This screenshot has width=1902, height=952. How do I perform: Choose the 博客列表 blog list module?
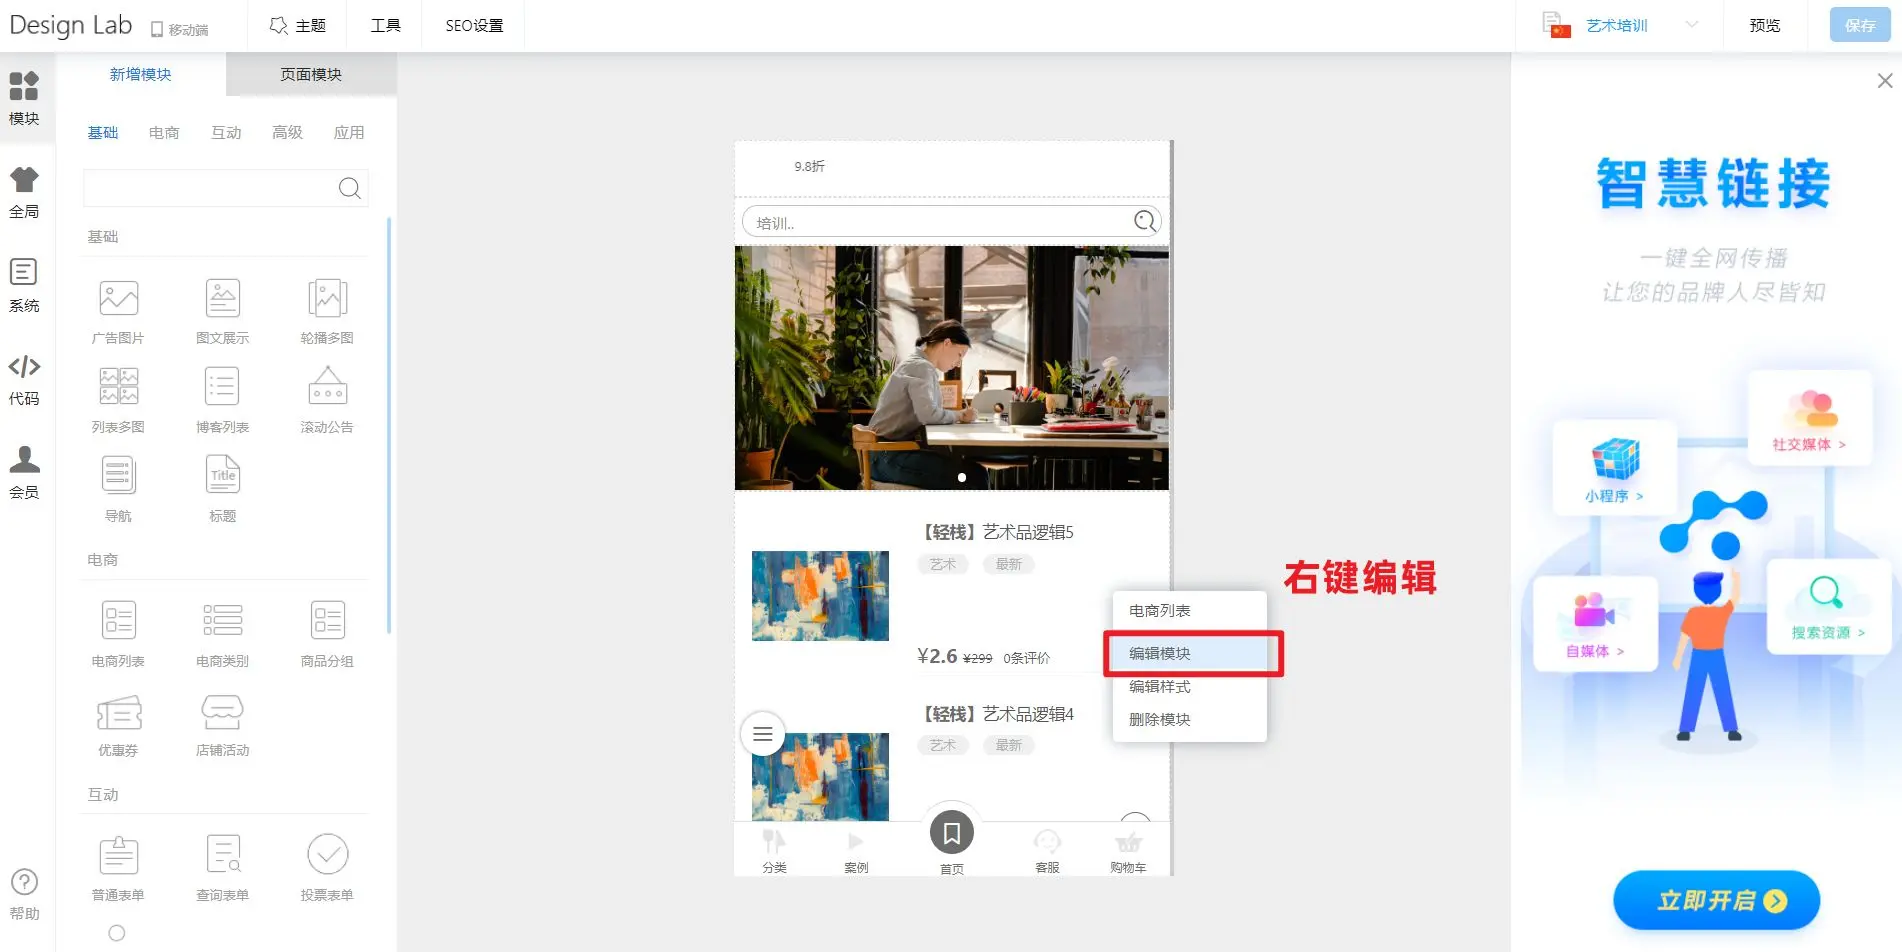click(x=222, y=388)
